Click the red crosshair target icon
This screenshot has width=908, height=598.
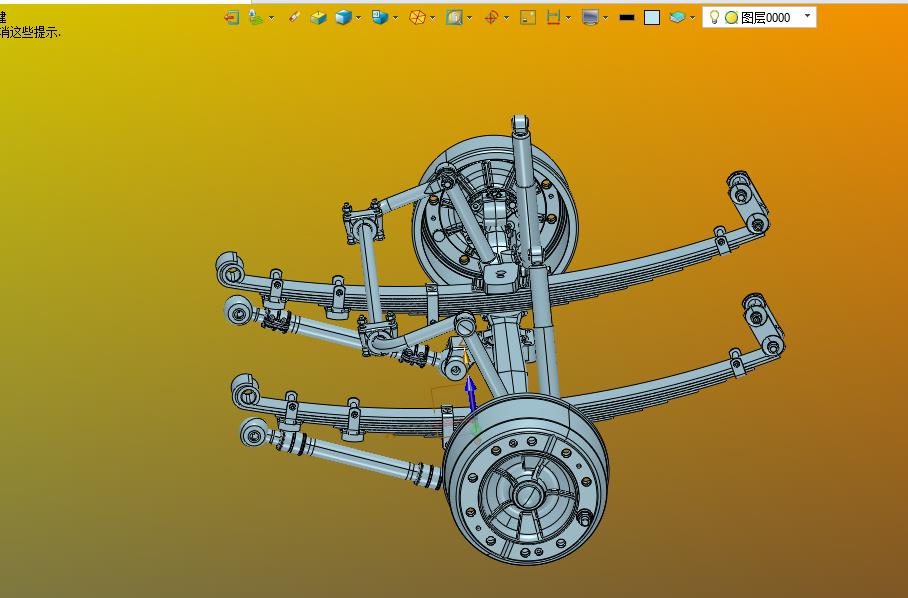pos(491,17)
